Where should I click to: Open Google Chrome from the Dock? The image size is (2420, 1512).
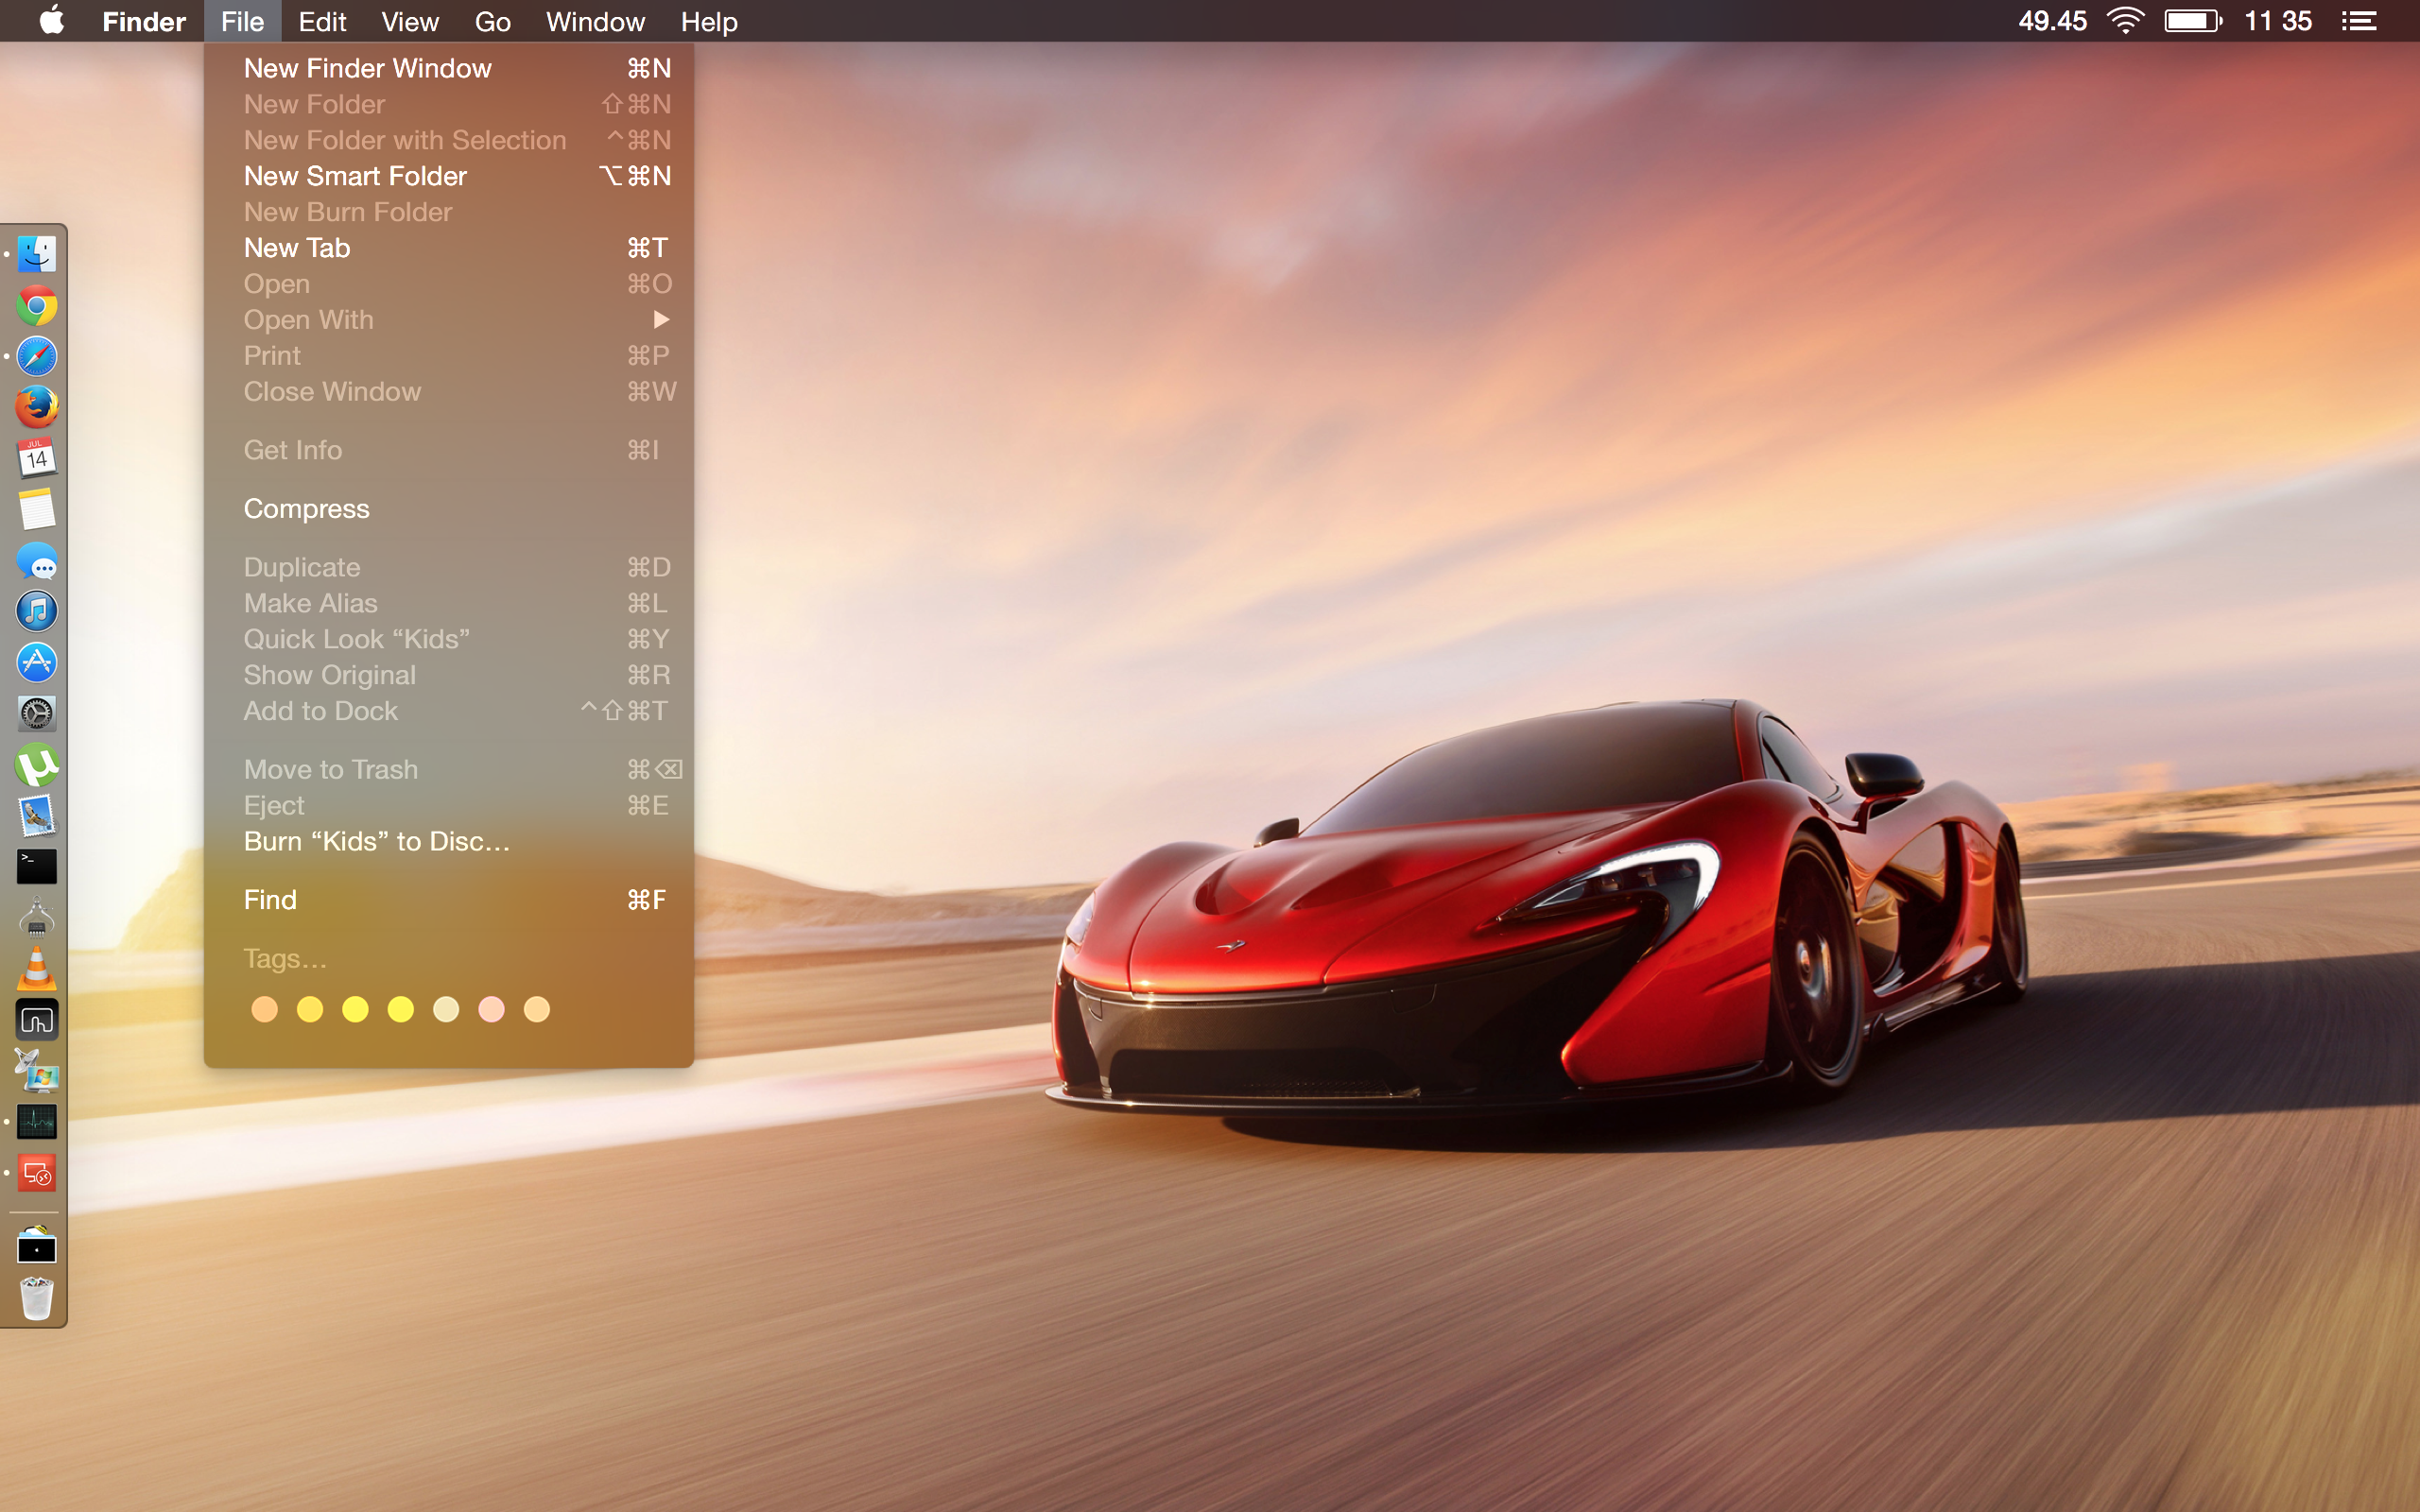[37, 305]
